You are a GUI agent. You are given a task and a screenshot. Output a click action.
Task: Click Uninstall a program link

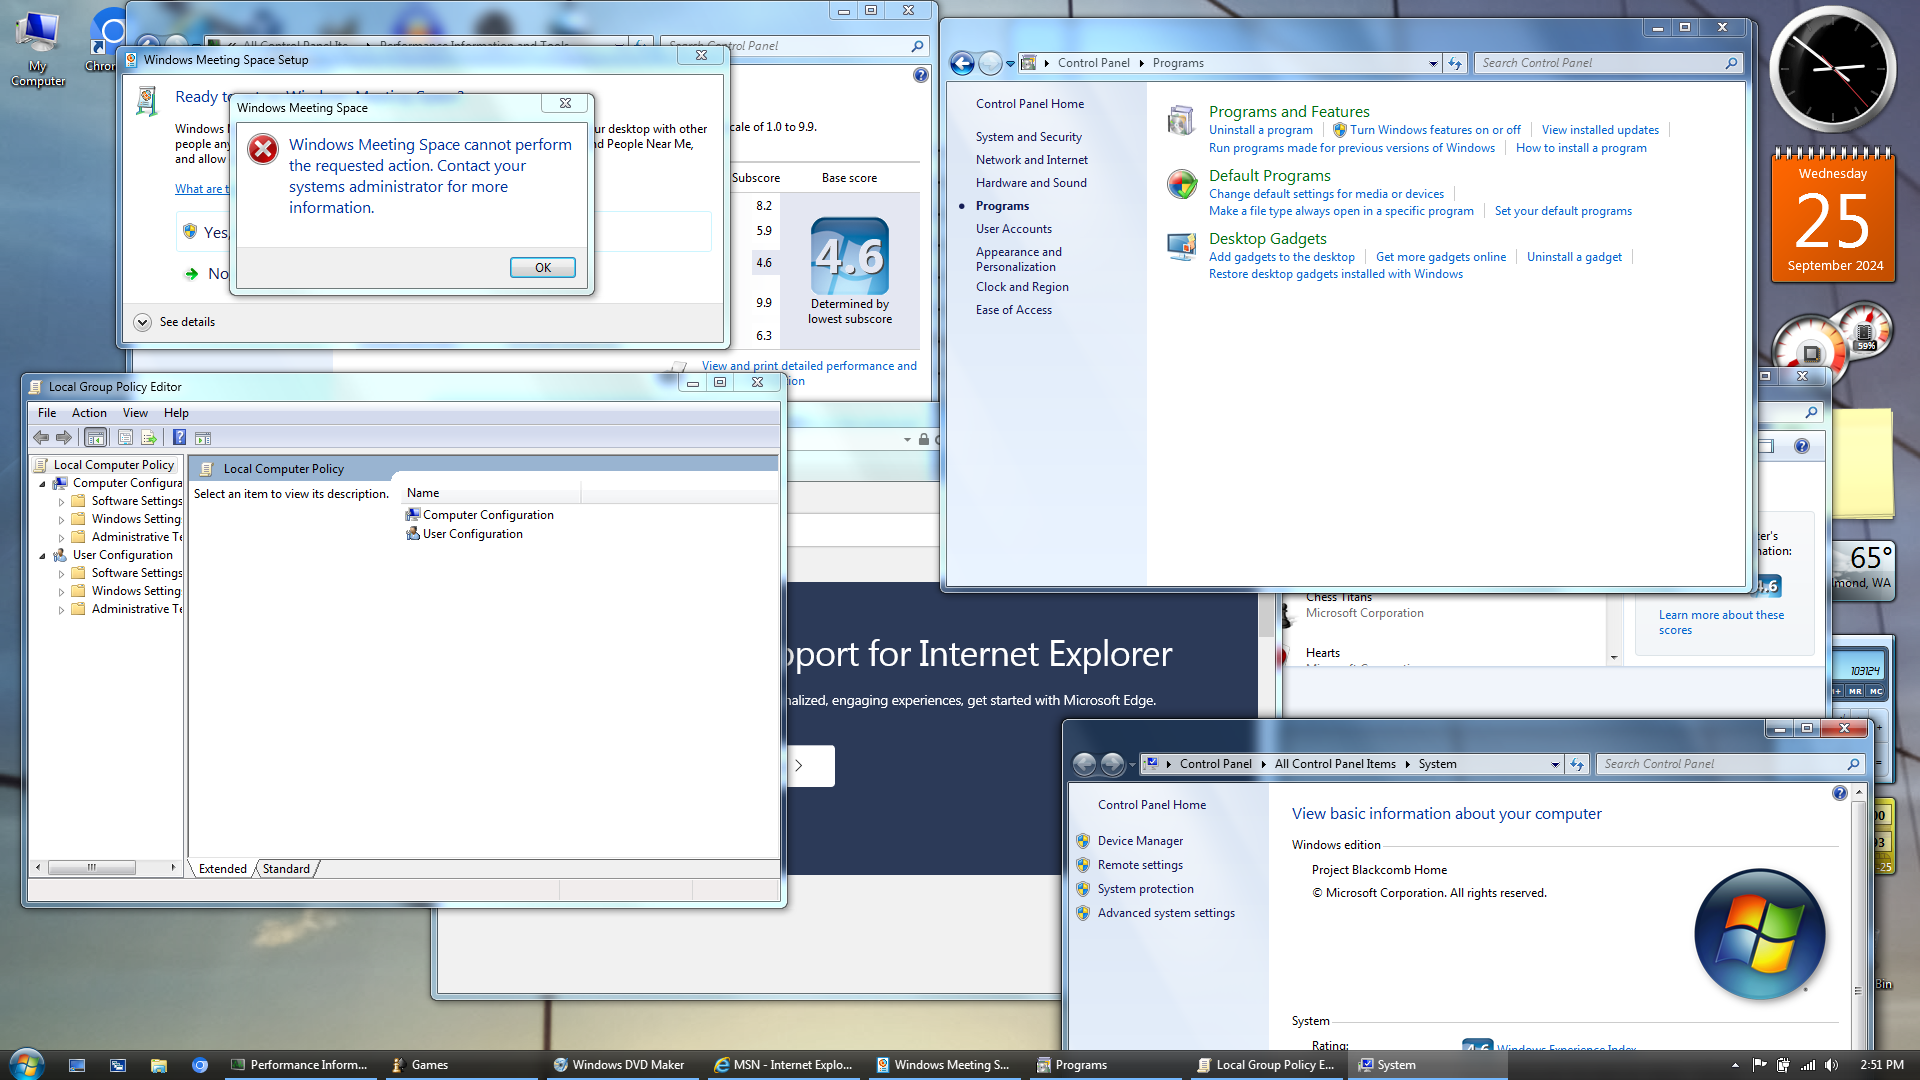coord(1260,130)
